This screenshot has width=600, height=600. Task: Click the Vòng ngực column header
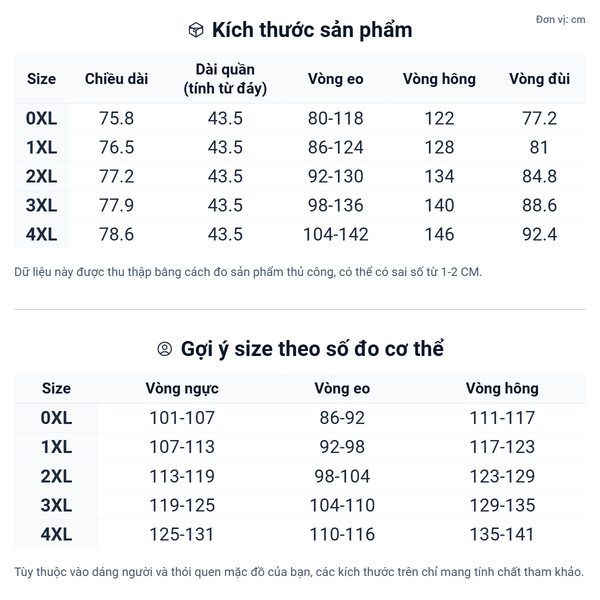(x=181, y=388)
